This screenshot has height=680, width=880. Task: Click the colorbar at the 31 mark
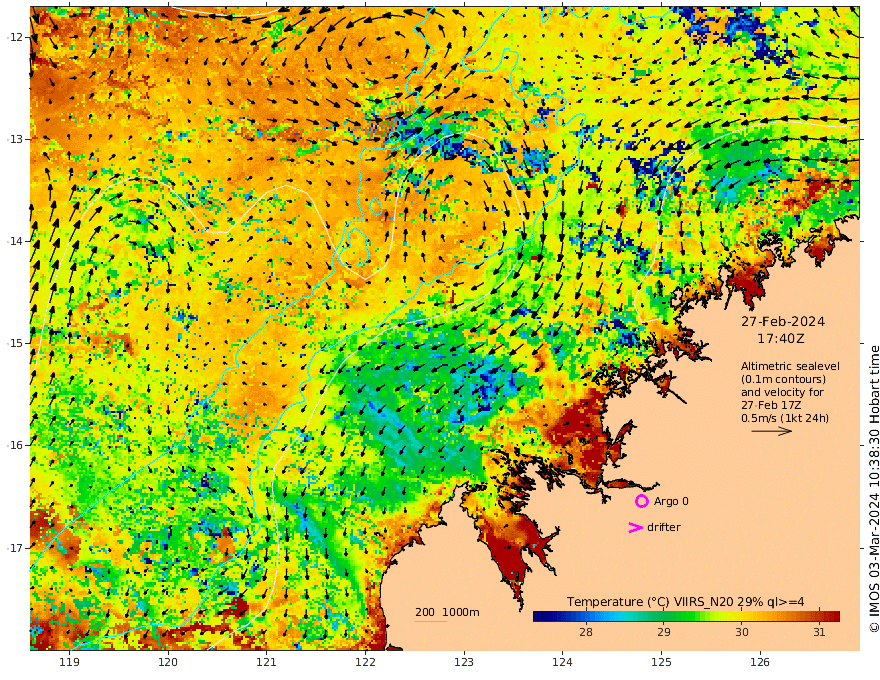(819, 616)
